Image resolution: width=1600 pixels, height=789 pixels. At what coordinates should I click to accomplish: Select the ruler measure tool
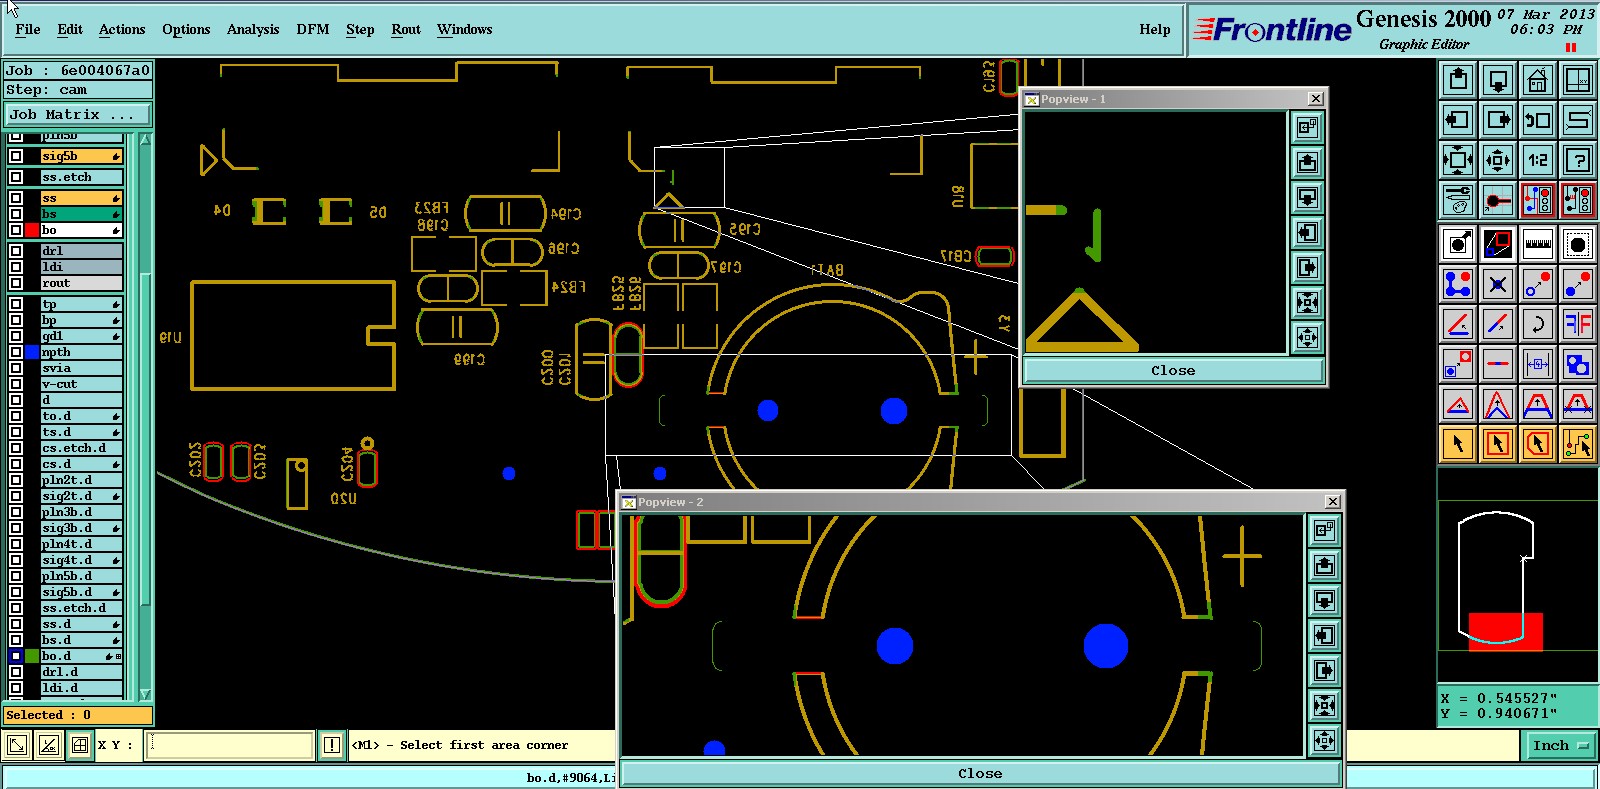click(1538, 244)
